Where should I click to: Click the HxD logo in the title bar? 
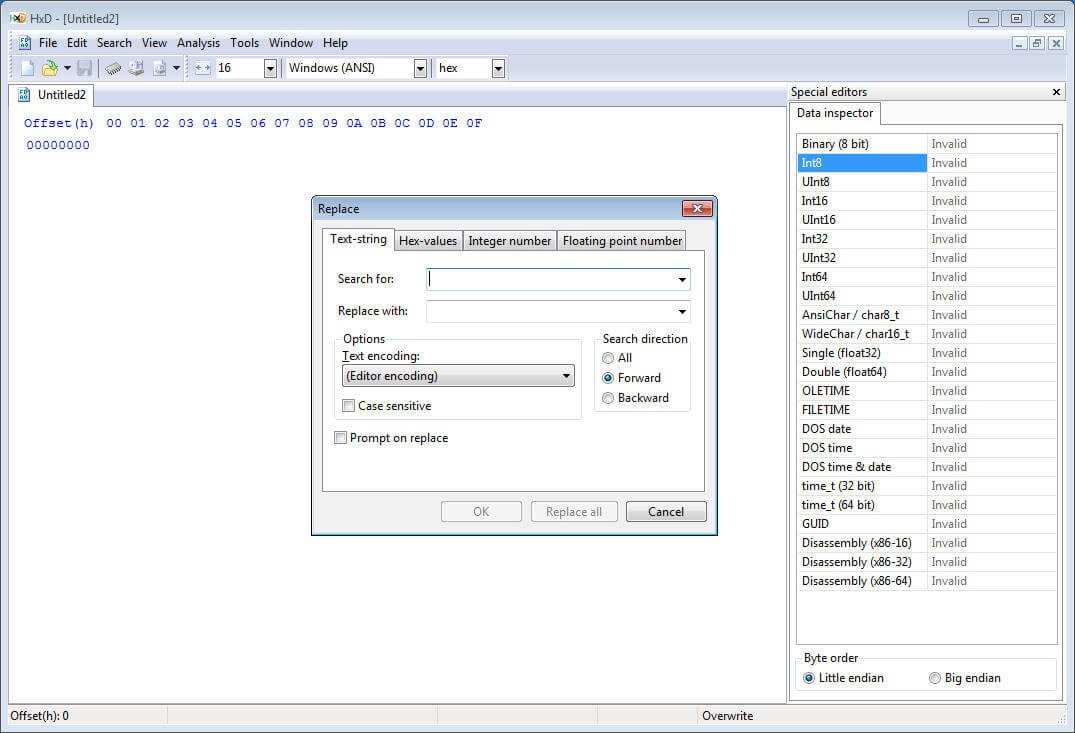[x=16, y=17]
